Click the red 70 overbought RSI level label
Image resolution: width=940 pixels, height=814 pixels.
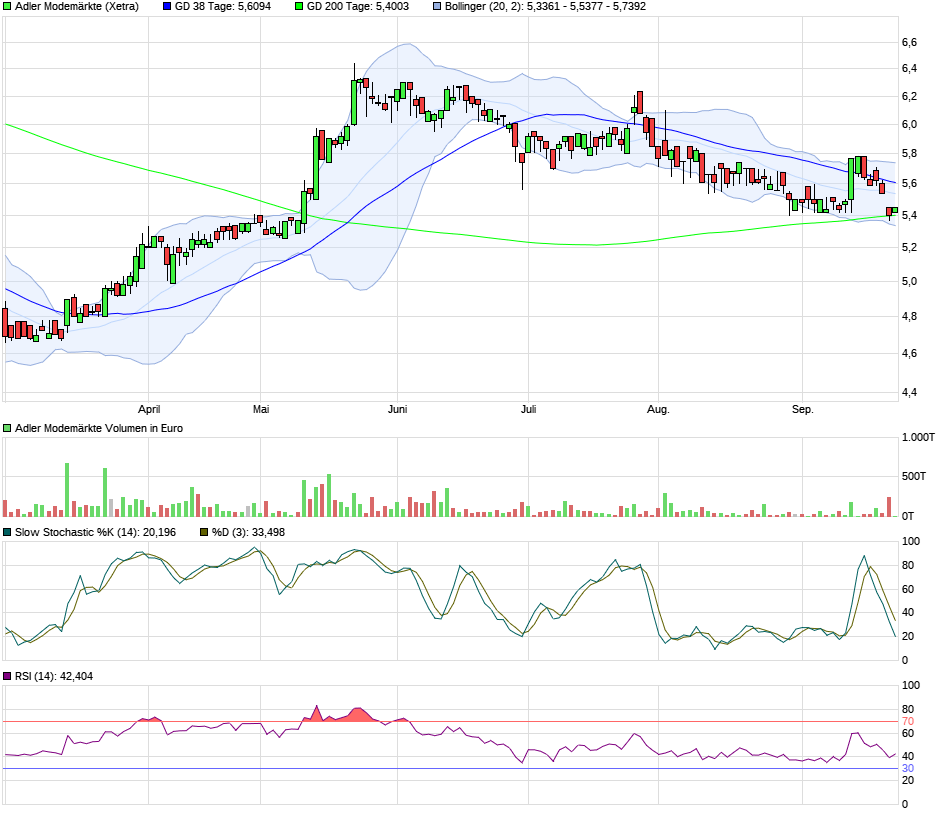click(x=908, y=721)
